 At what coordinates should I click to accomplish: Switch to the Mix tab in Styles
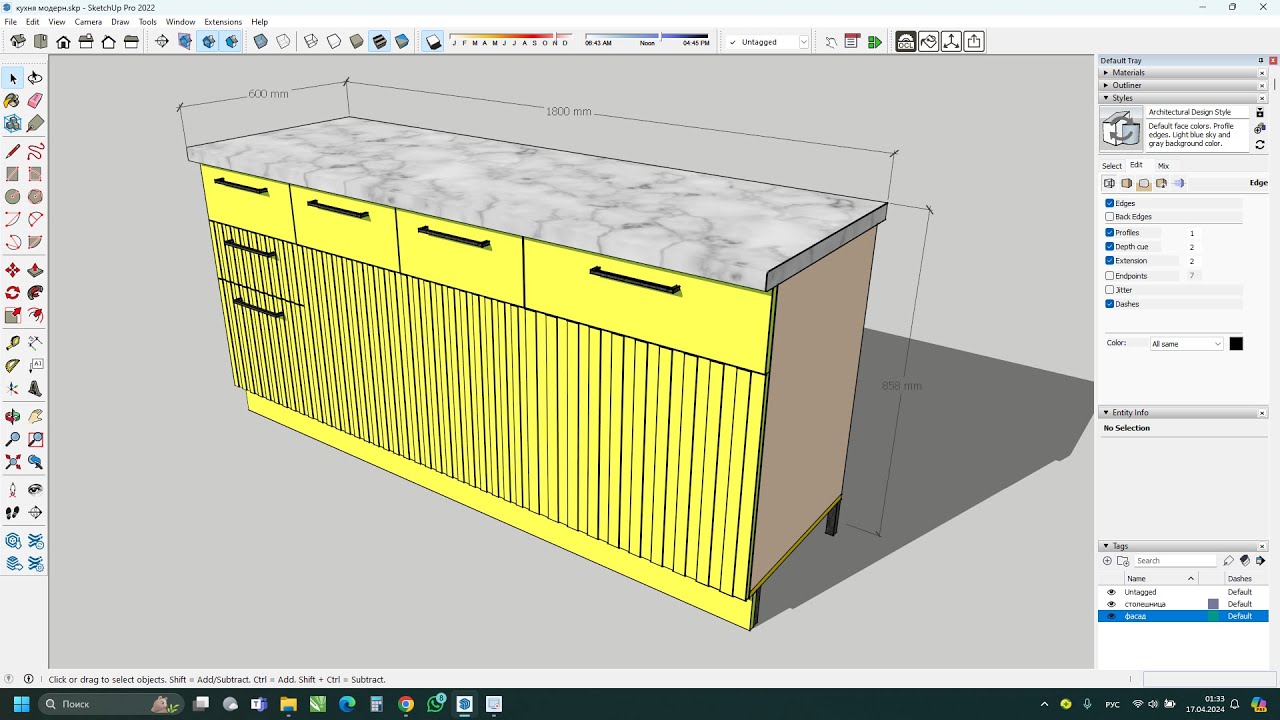(1163, 166)
